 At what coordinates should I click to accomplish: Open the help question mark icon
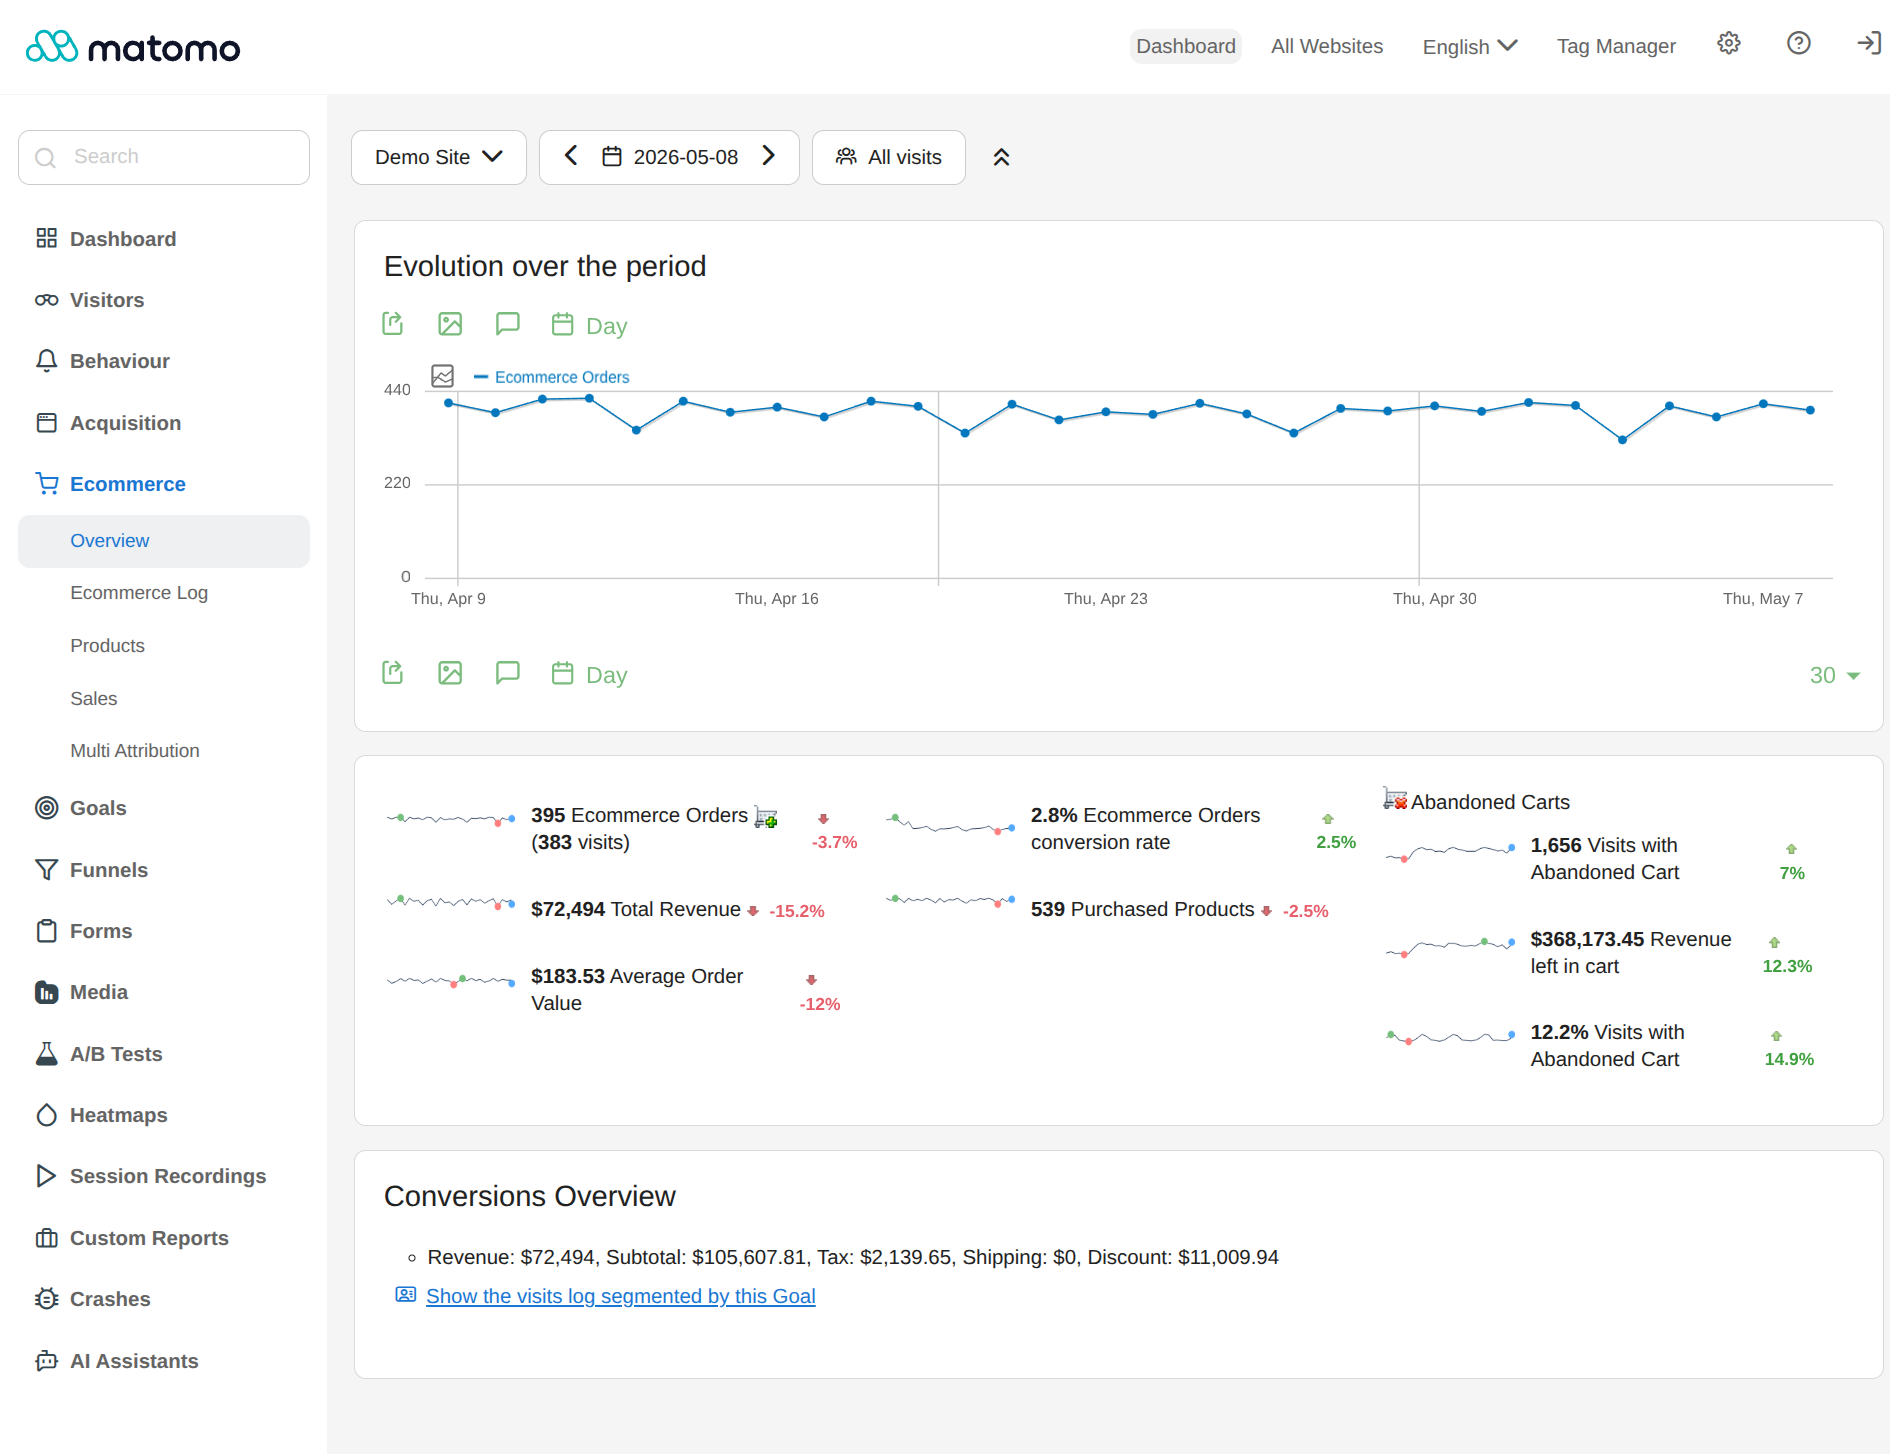click(1798, 44)
